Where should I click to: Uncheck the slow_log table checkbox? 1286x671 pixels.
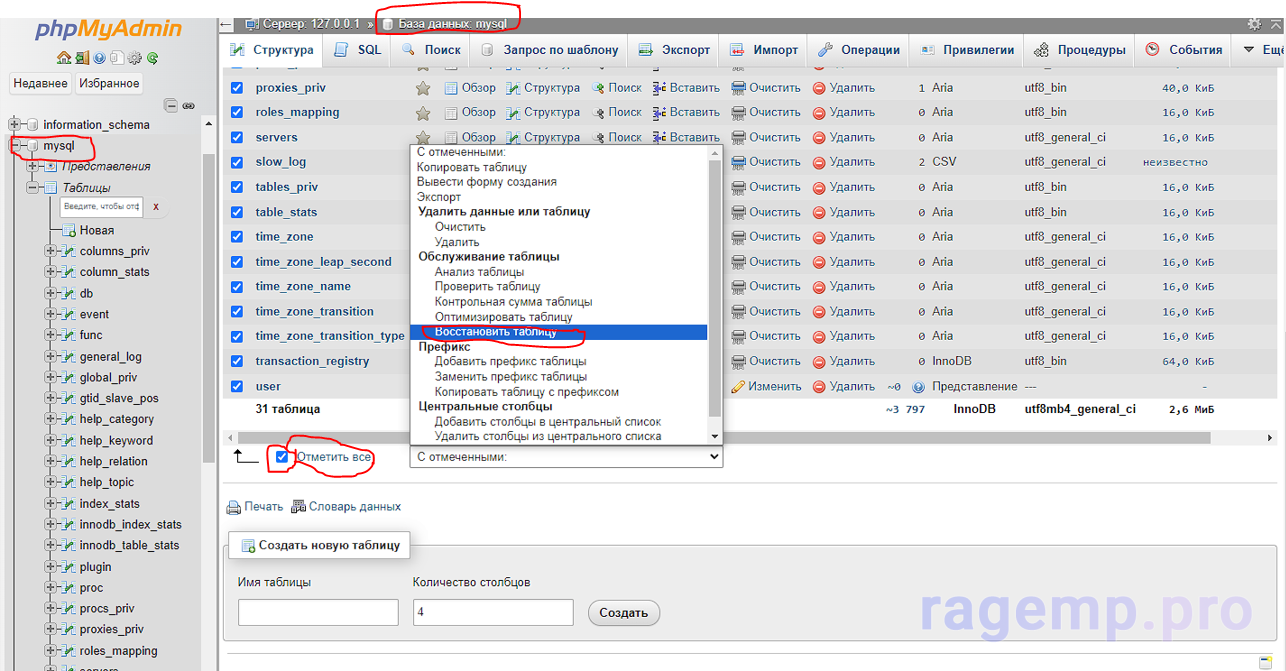click(x=237, y=162)
